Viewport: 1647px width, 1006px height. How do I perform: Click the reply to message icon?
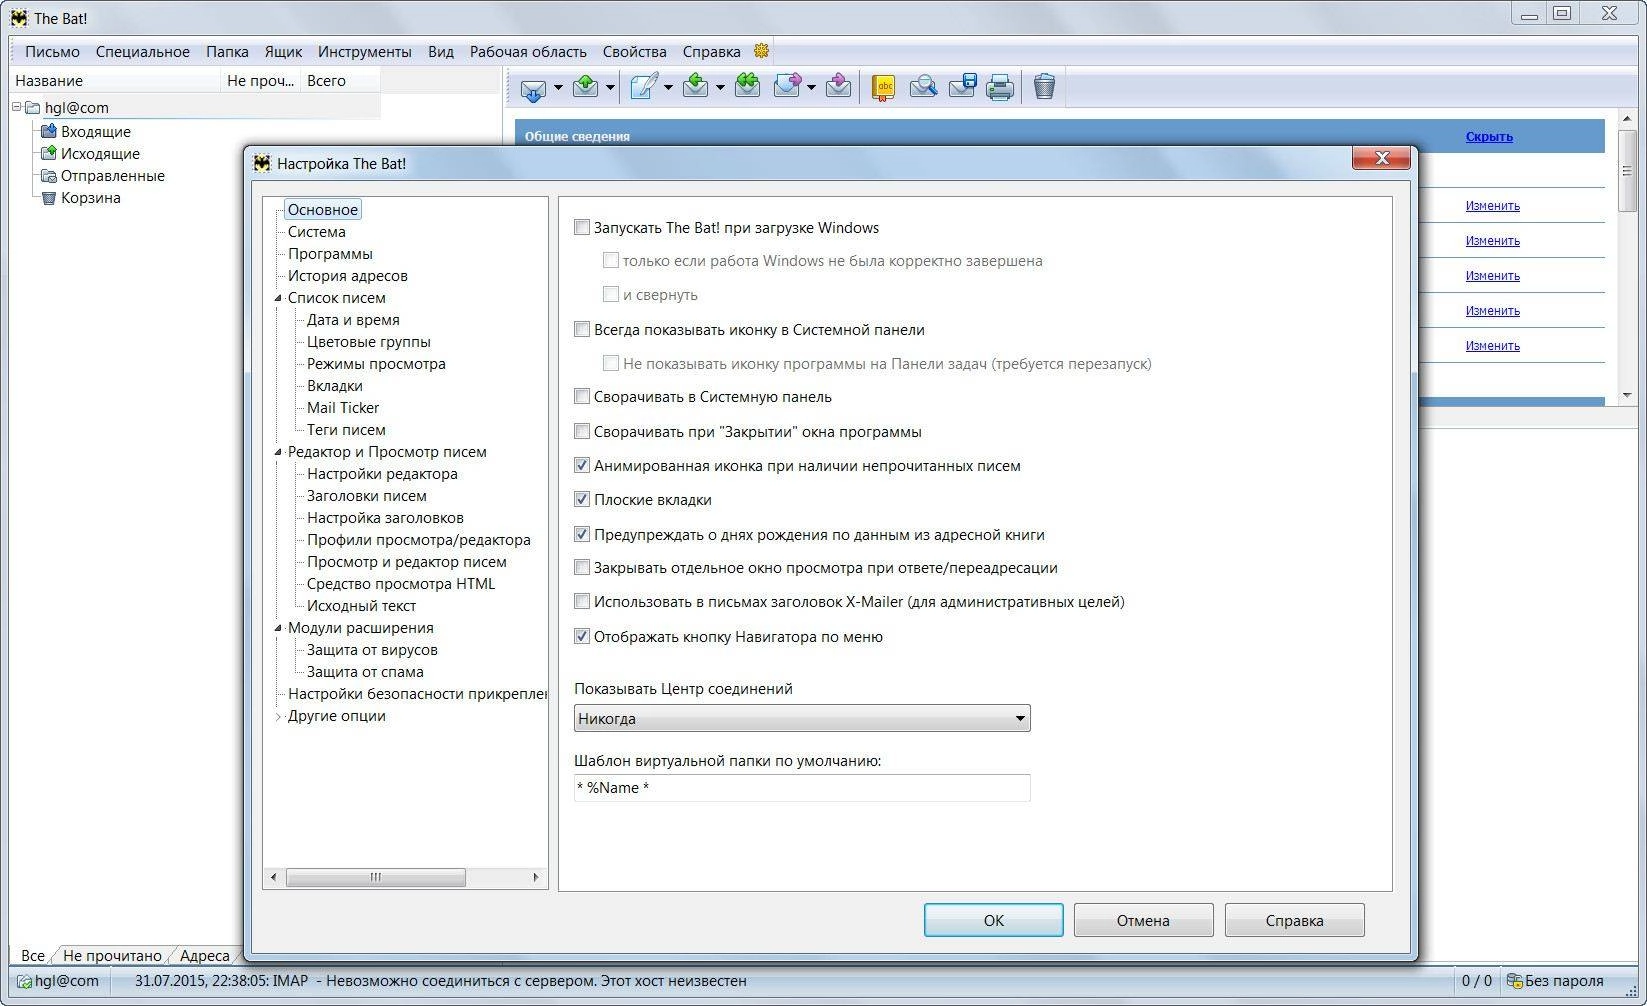coord(696,87)
